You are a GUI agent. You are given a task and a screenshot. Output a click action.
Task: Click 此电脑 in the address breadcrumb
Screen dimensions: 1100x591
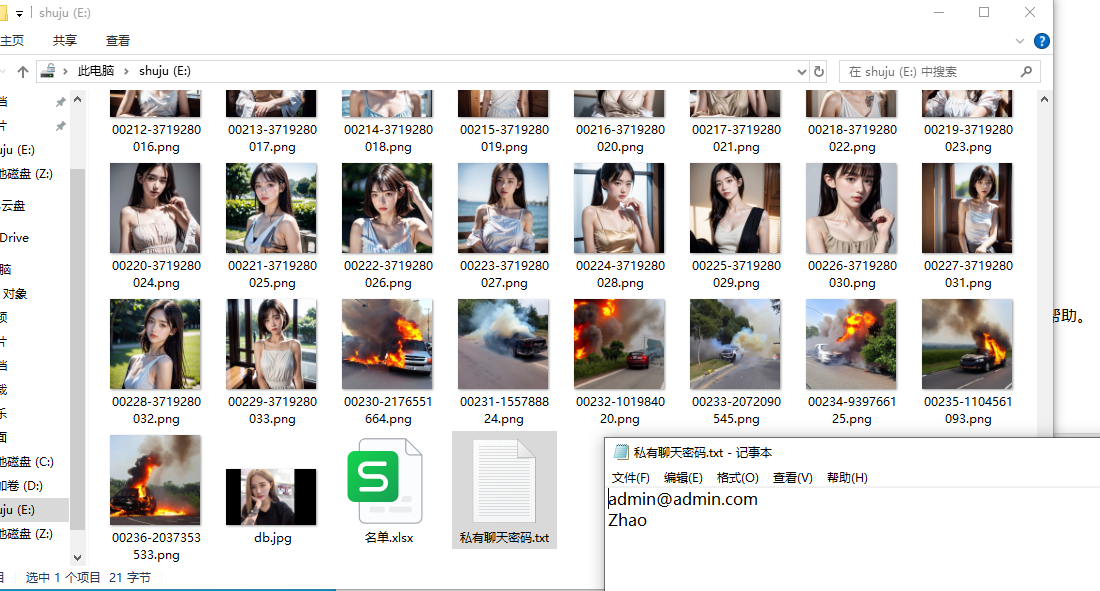pos(96,71)
